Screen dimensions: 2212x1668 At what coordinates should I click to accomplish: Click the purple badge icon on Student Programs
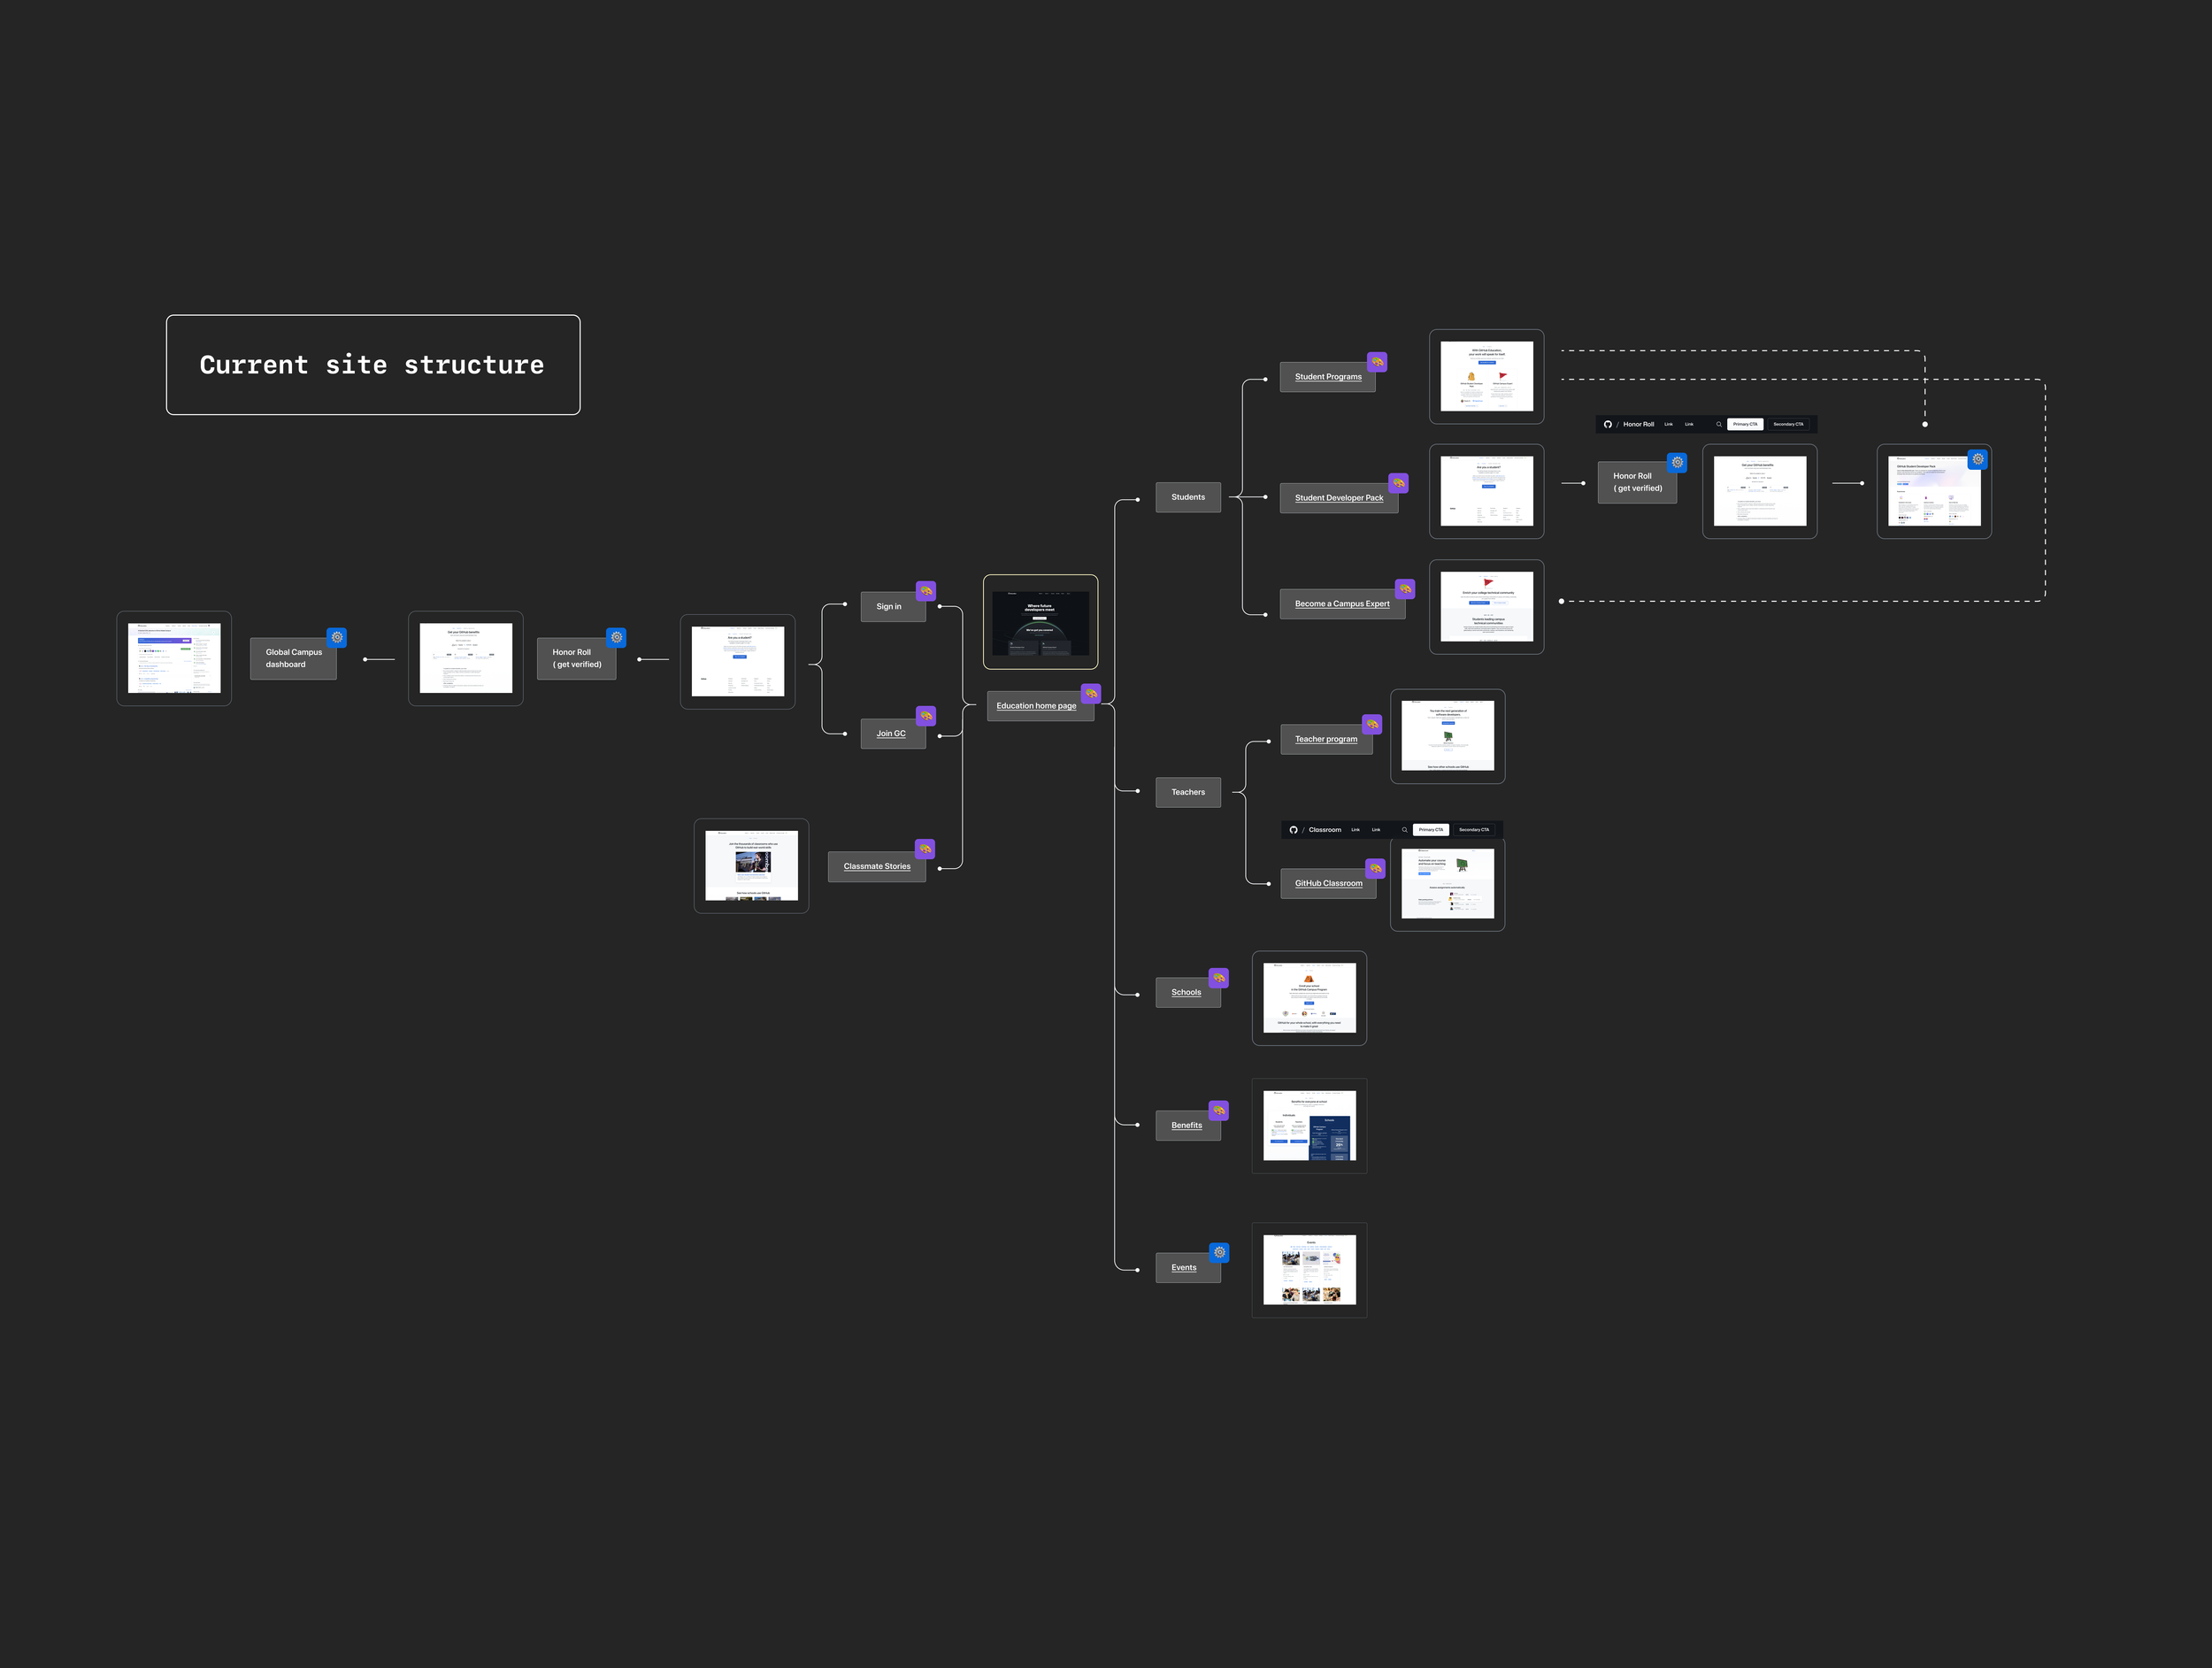click(x=1377, y=362)
